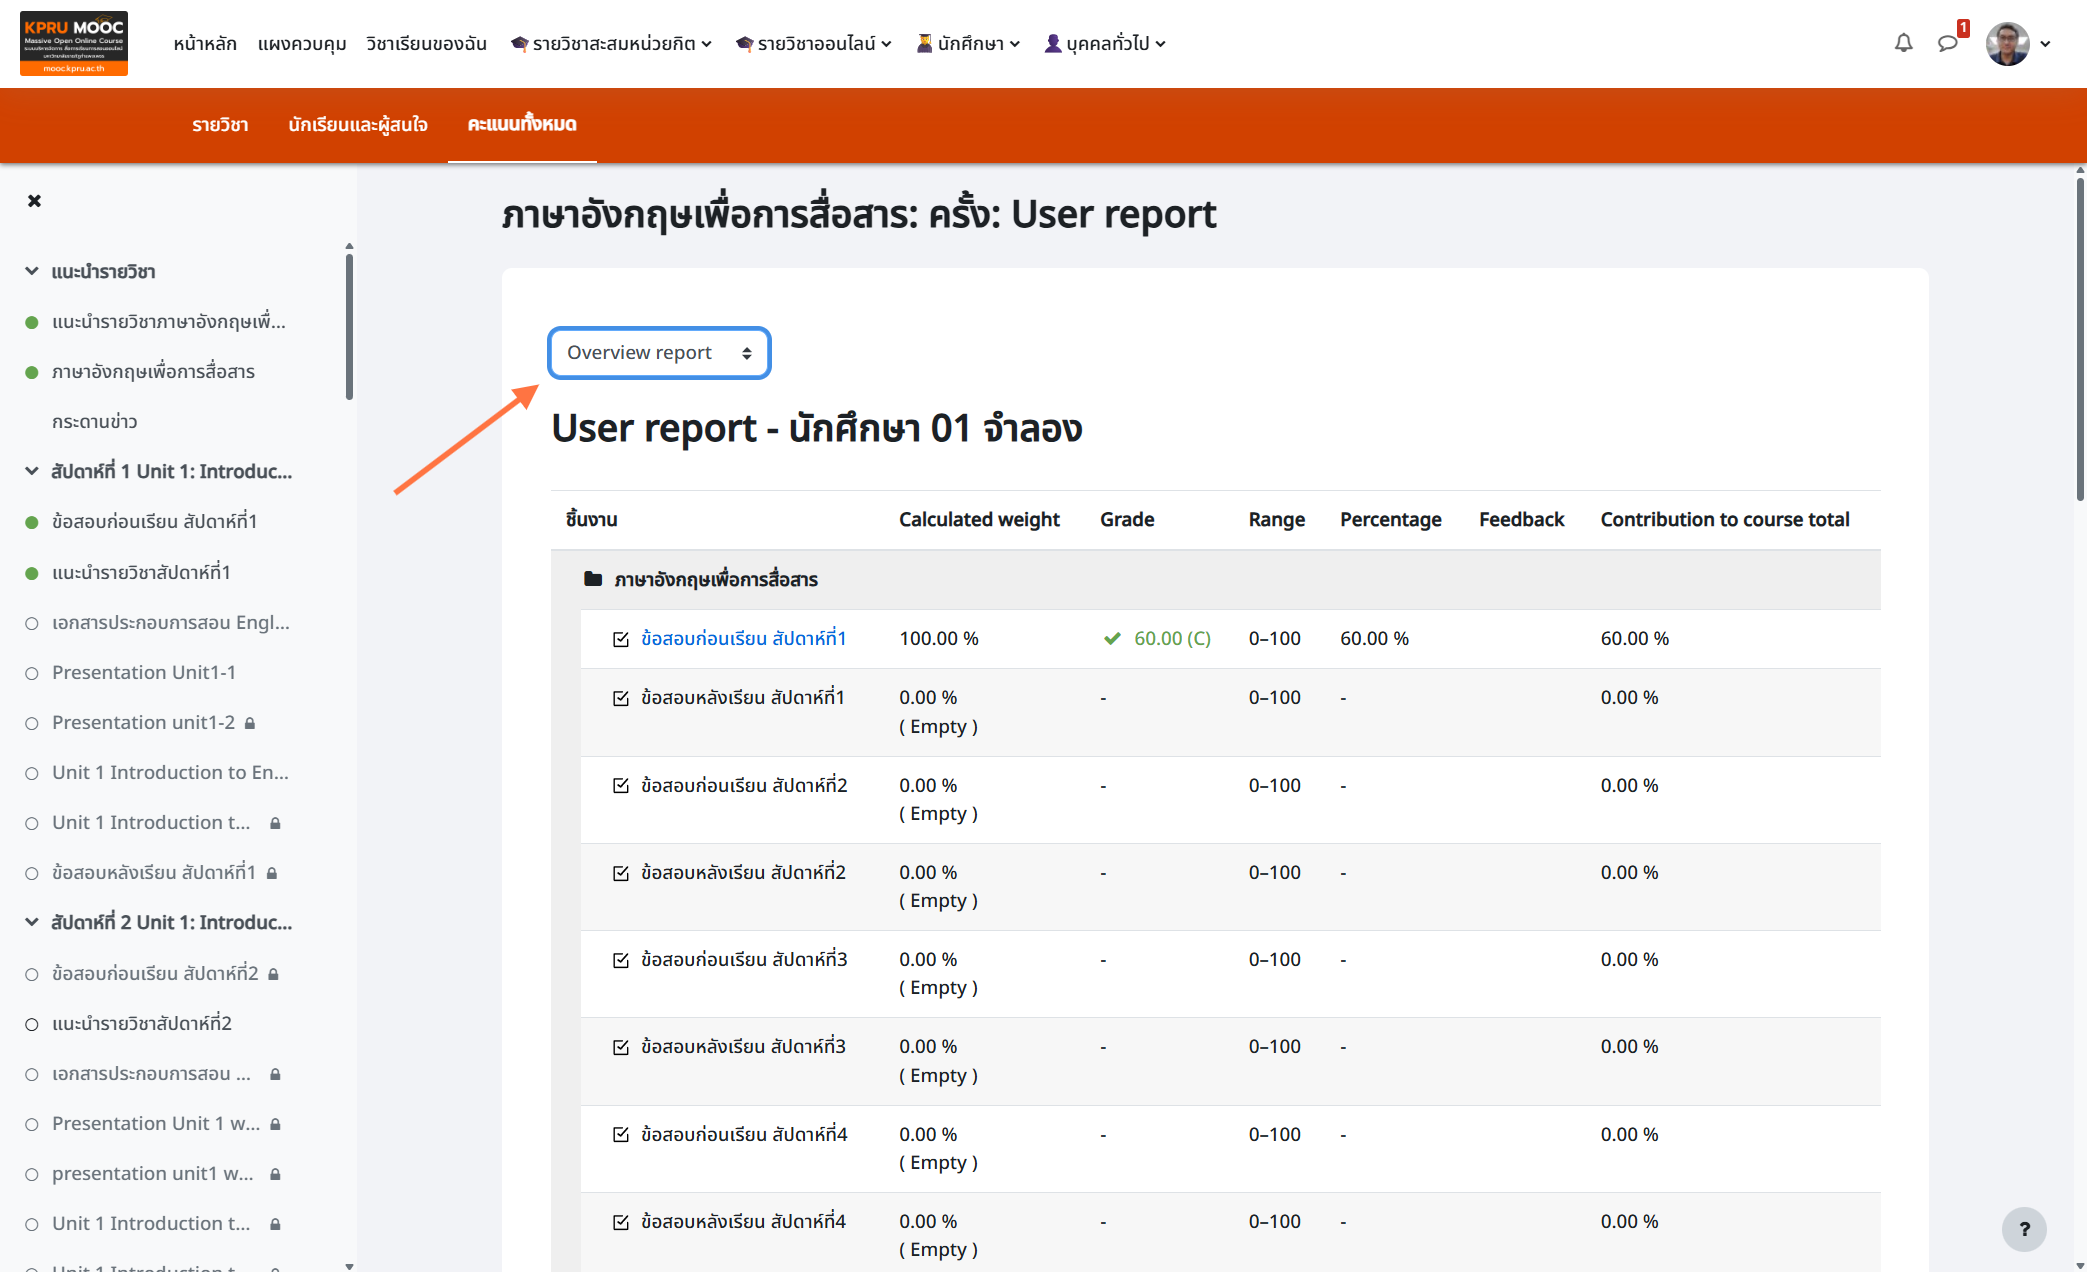Toggle completion dot for แนะนำรายวิชาภาษาอังกฤษเพื่...

coord(32,322)
